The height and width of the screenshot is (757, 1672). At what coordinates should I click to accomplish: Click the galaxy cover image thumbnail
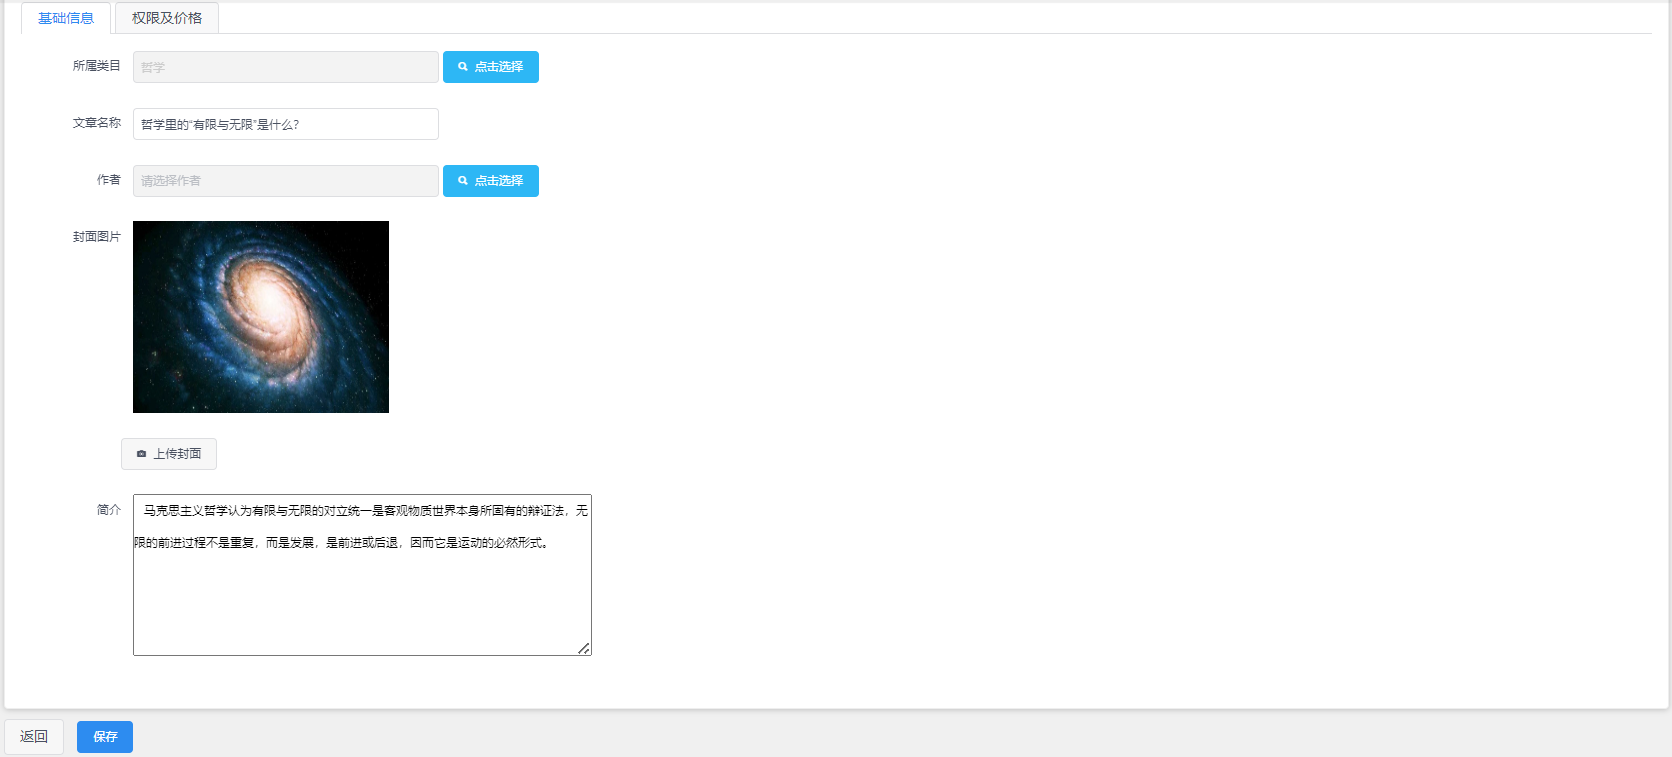tap(261, 317)
